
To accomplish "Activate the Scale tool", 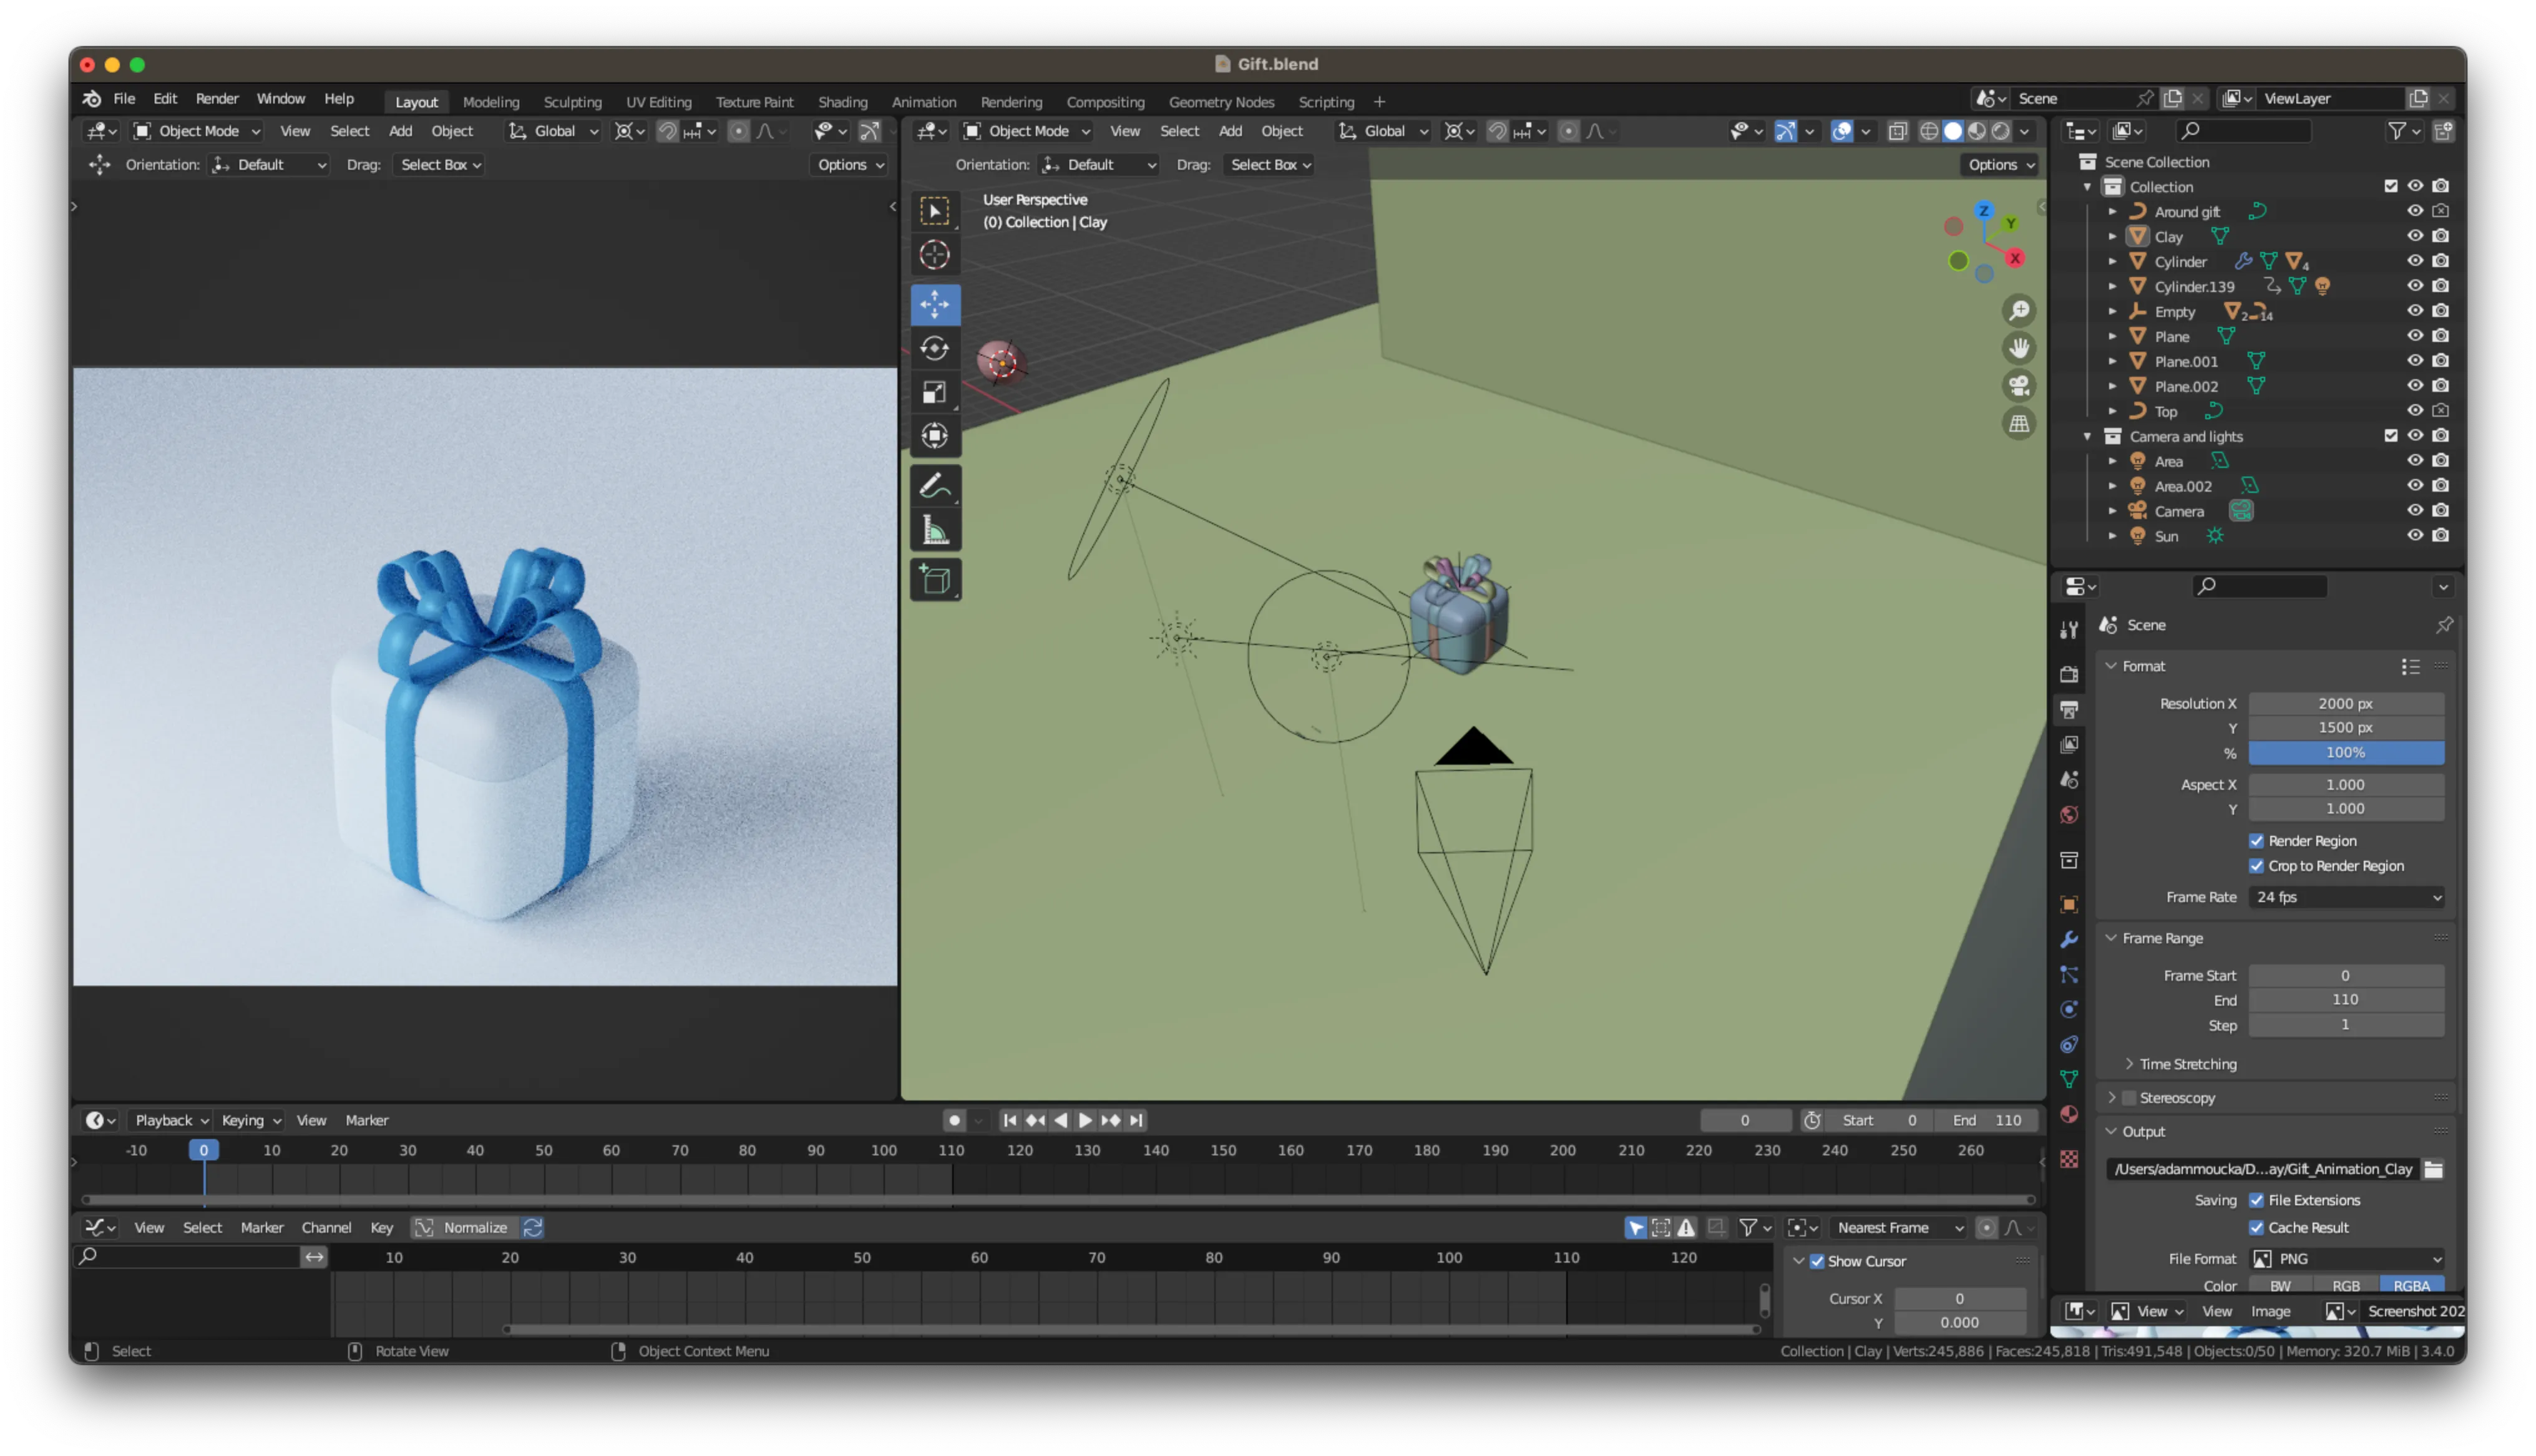I will pos(935,392).
